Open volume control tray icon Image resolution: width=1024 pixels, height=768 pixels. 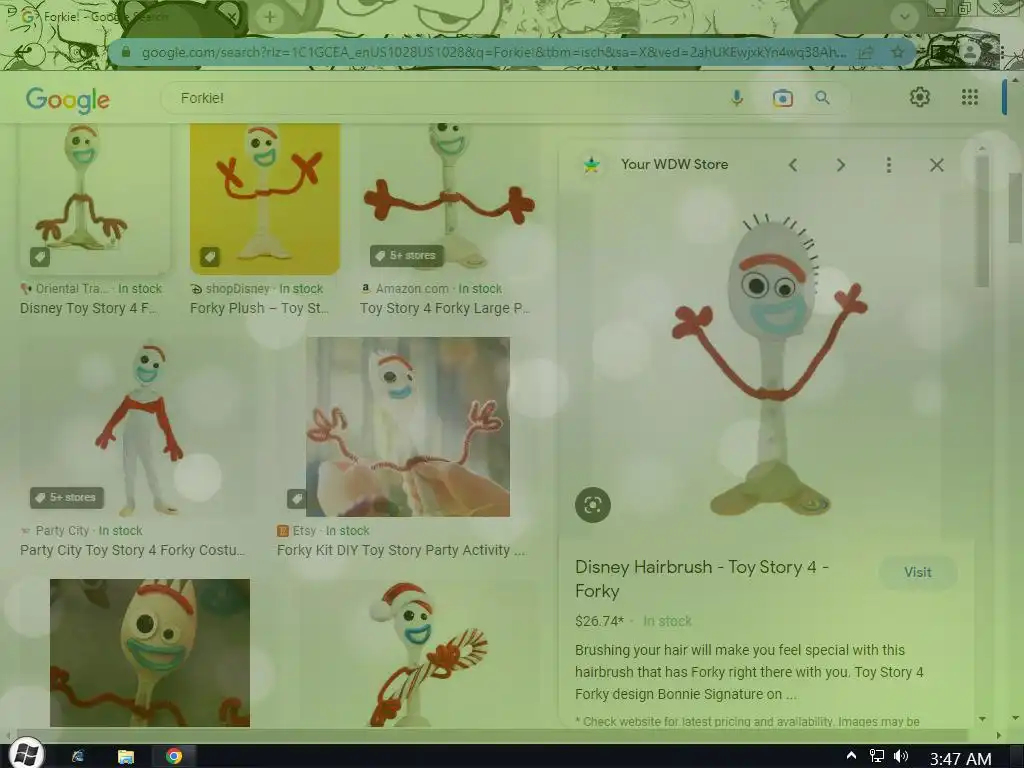(x=901, y=756)
